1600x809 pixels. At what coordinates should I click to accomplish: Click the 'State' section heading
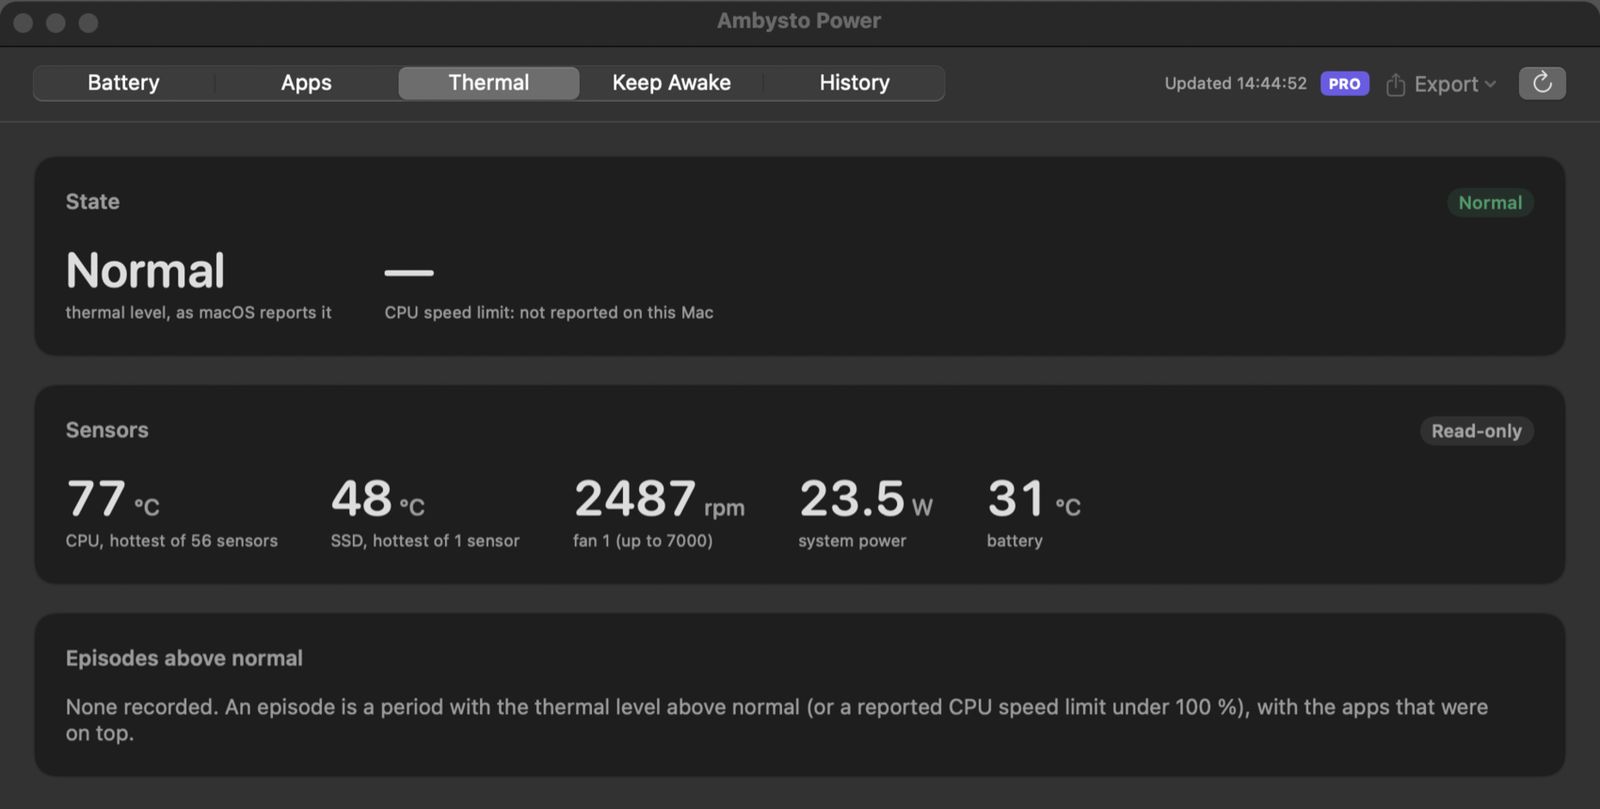click(92, 202)
